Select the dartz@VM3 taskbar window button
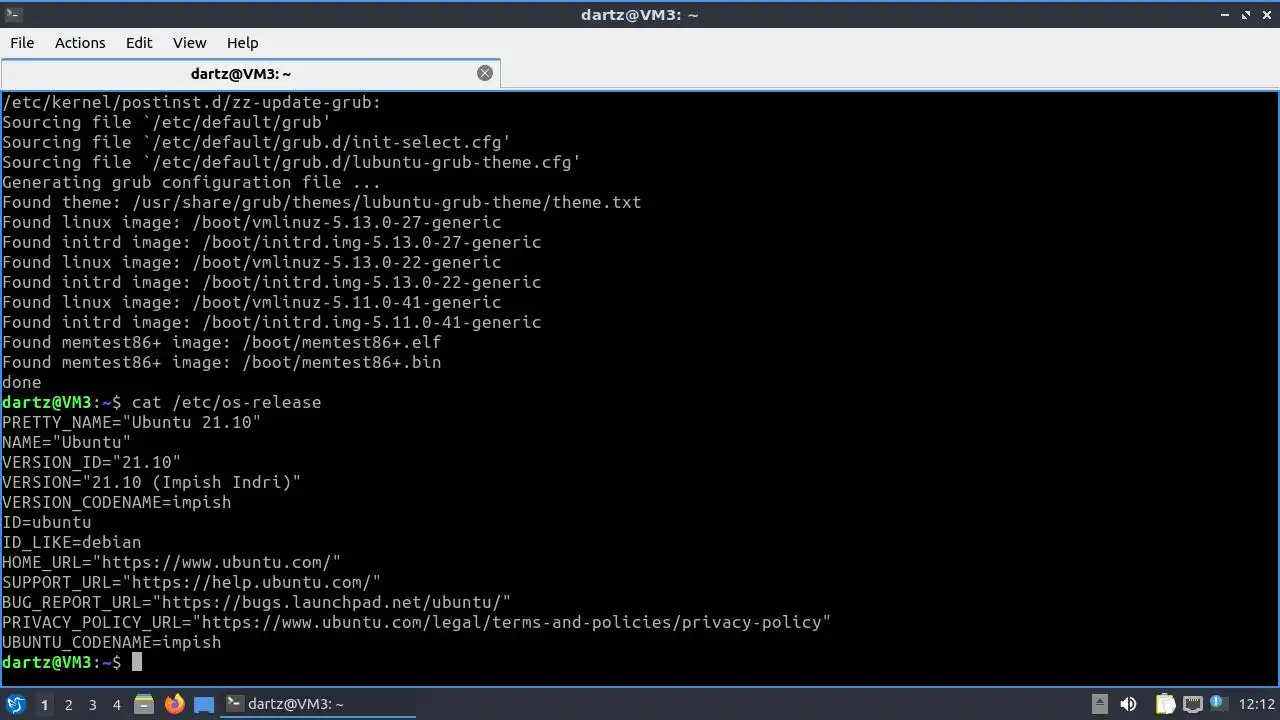 point(318,704)
